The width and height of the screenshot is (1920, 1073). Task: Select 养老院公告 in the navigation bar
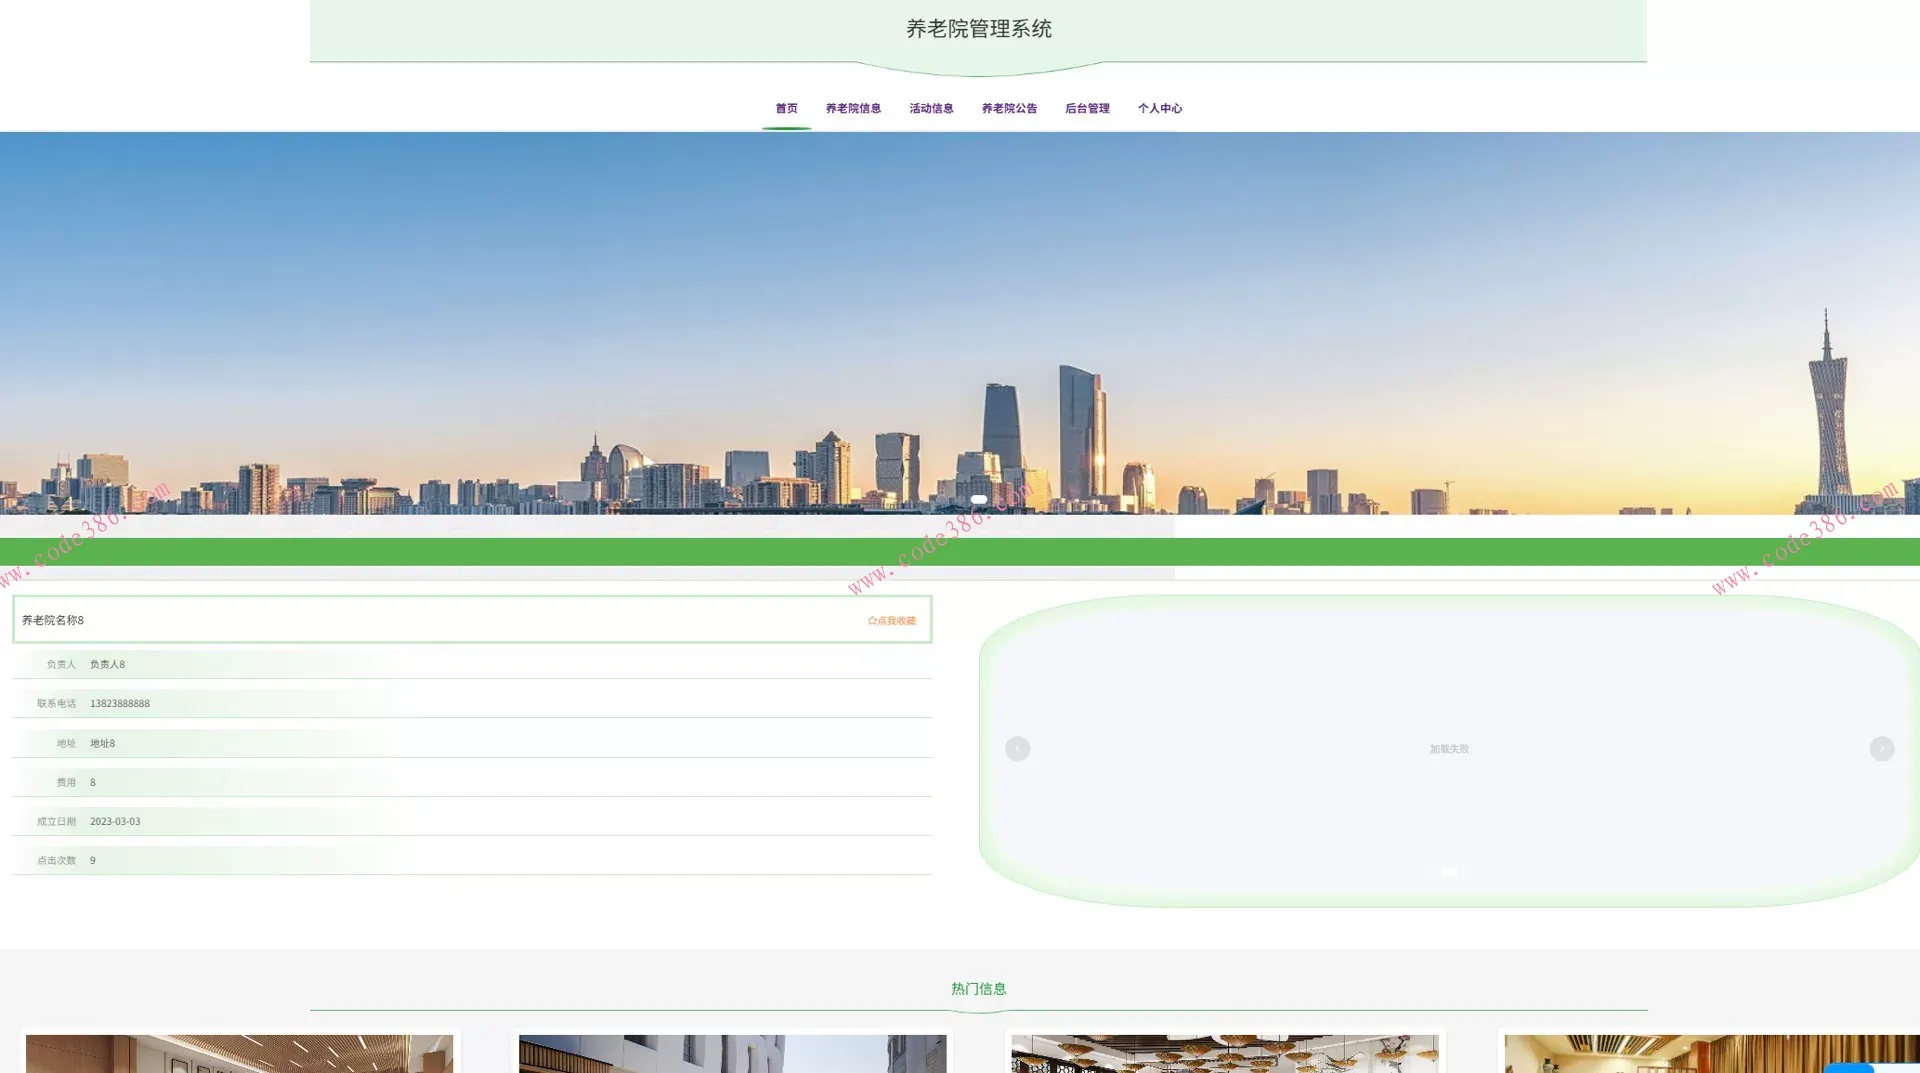coord(1009,108)
